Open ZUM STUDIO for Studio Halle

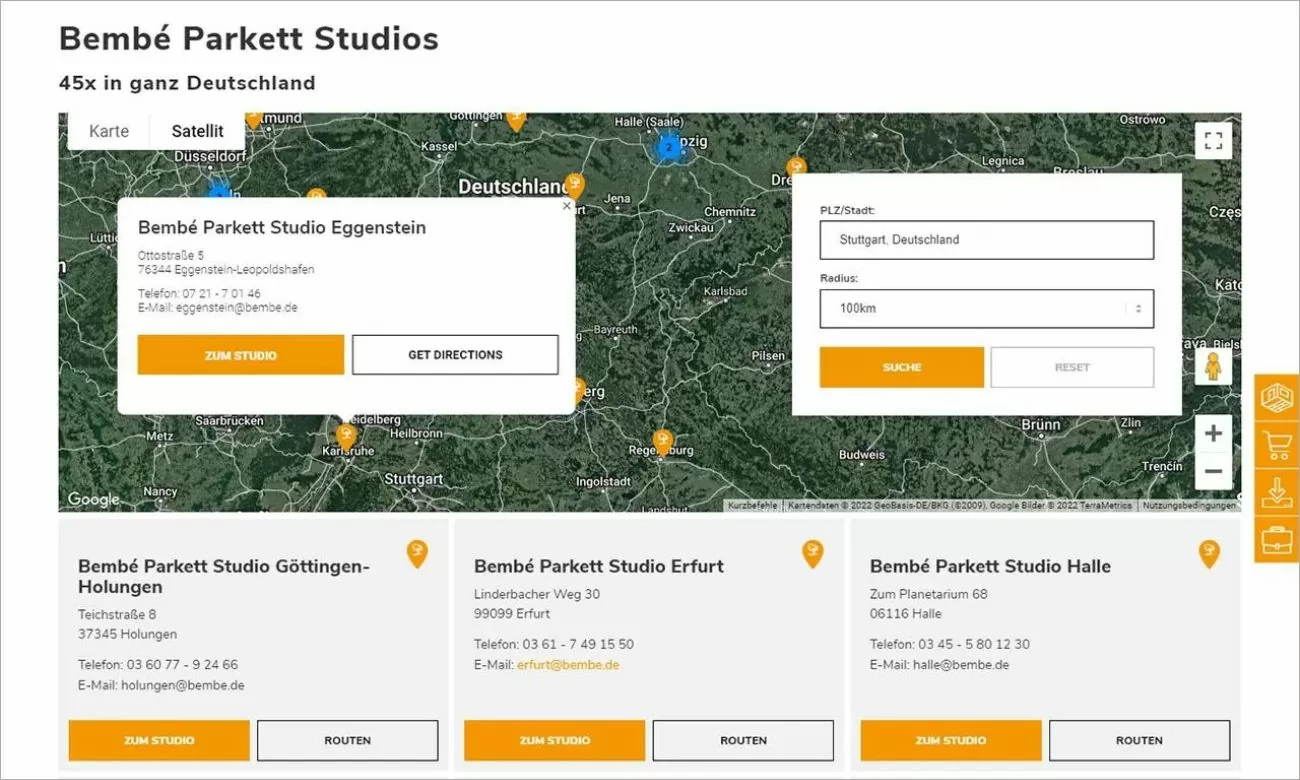tap(950, 740)
